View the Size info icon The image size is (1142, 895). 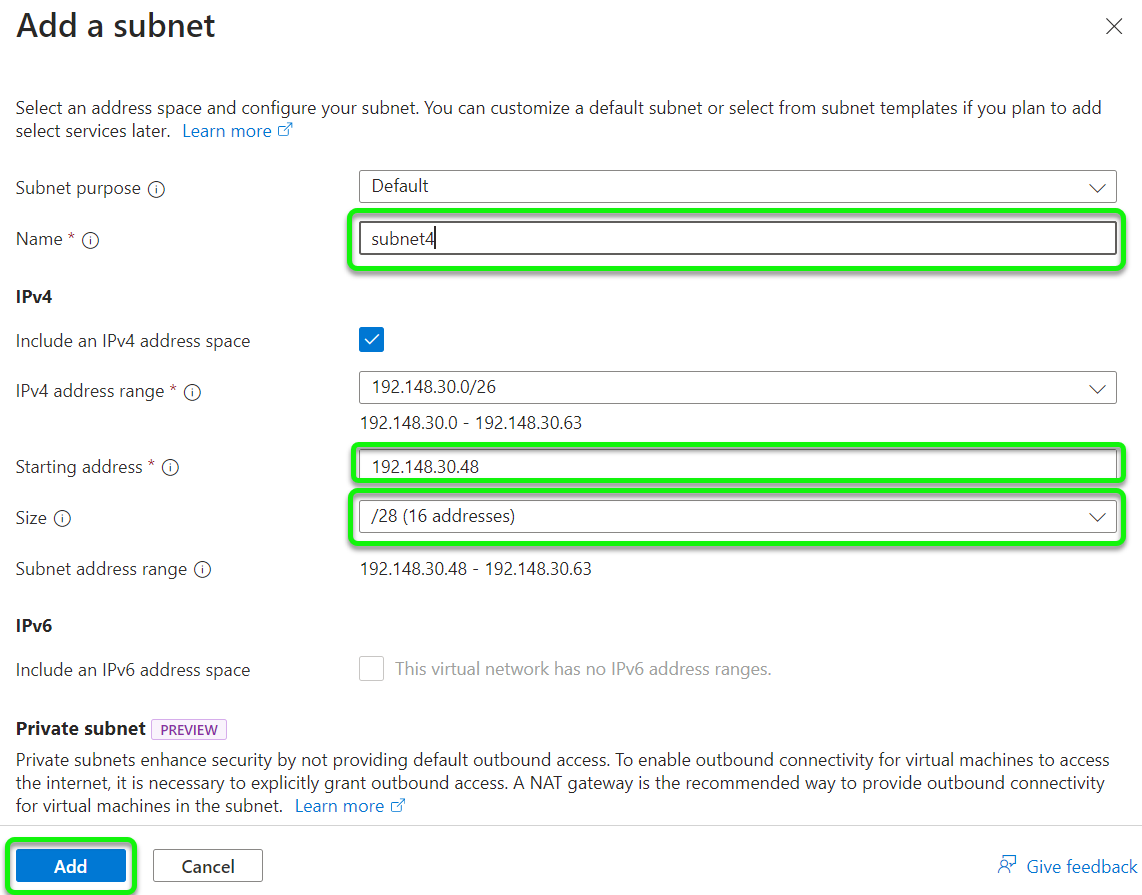[x=64, y=518]
